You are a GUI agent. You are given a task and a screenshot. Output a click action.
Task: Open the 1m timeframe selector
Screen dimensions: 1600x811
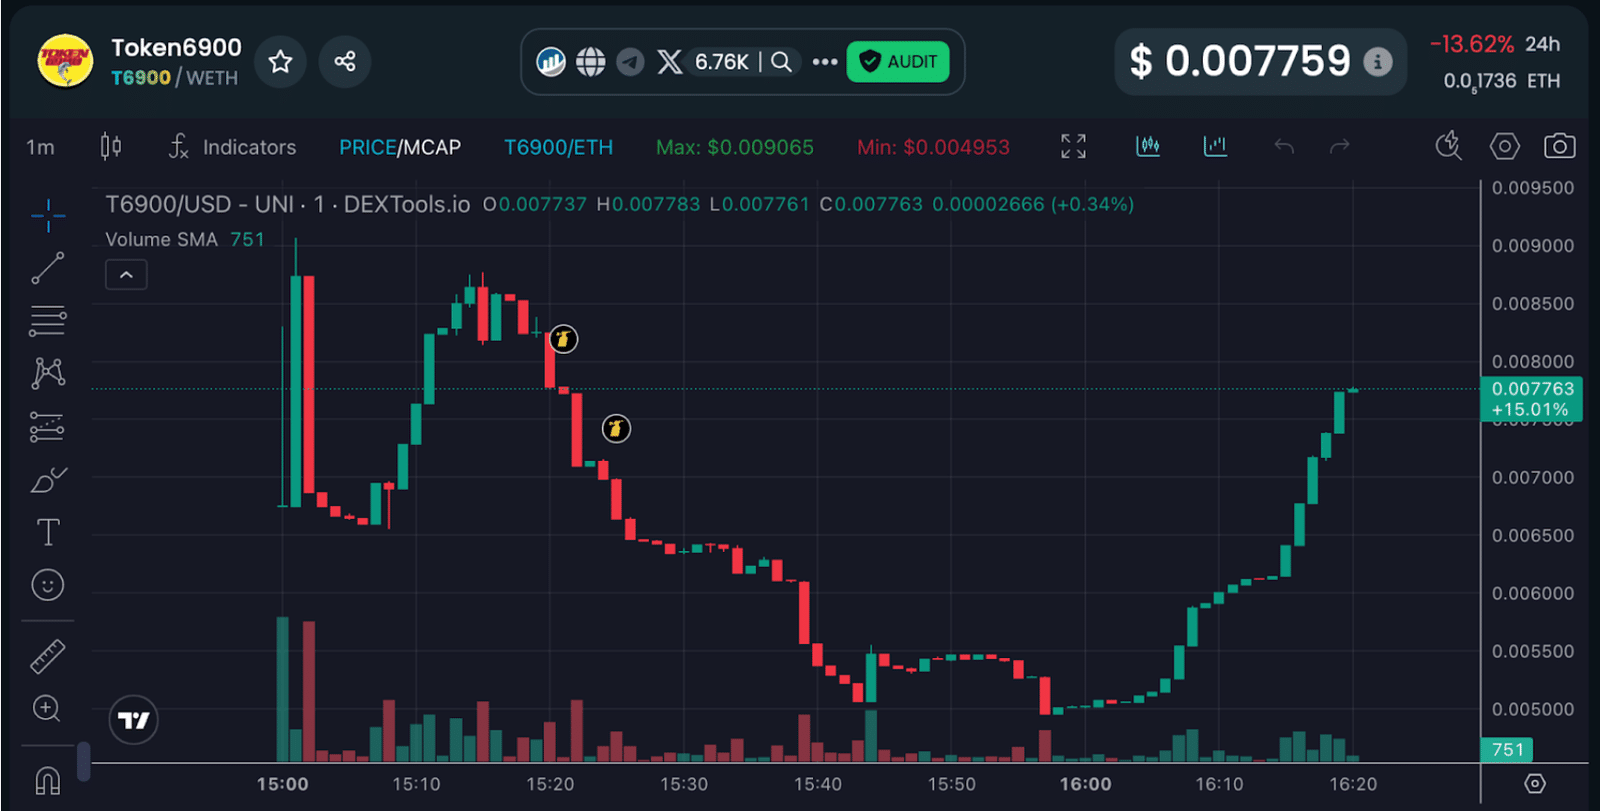(x=40, y=148)
